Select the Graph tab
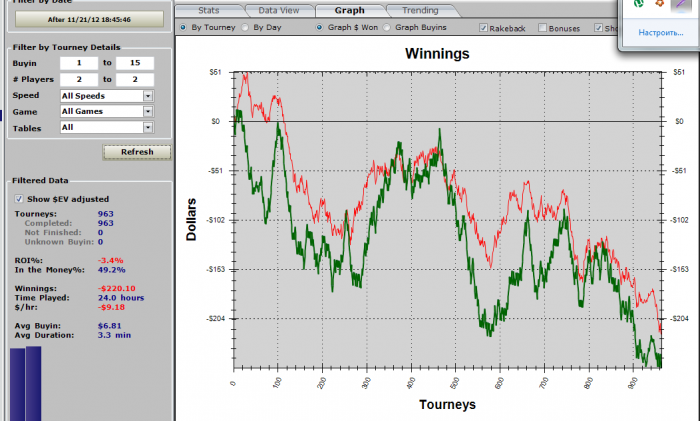700x421 pixels. 350,10
